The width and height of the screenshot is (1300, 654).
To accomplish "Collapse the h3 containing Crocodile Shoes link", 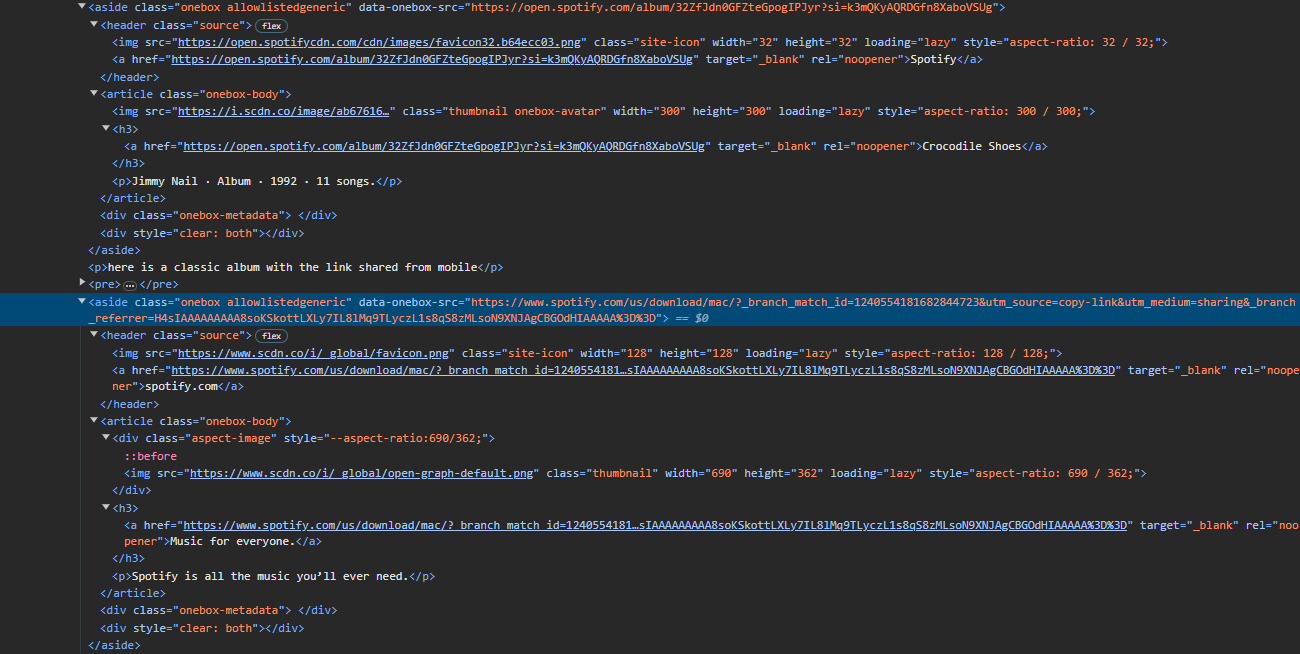I will (106, 128).
